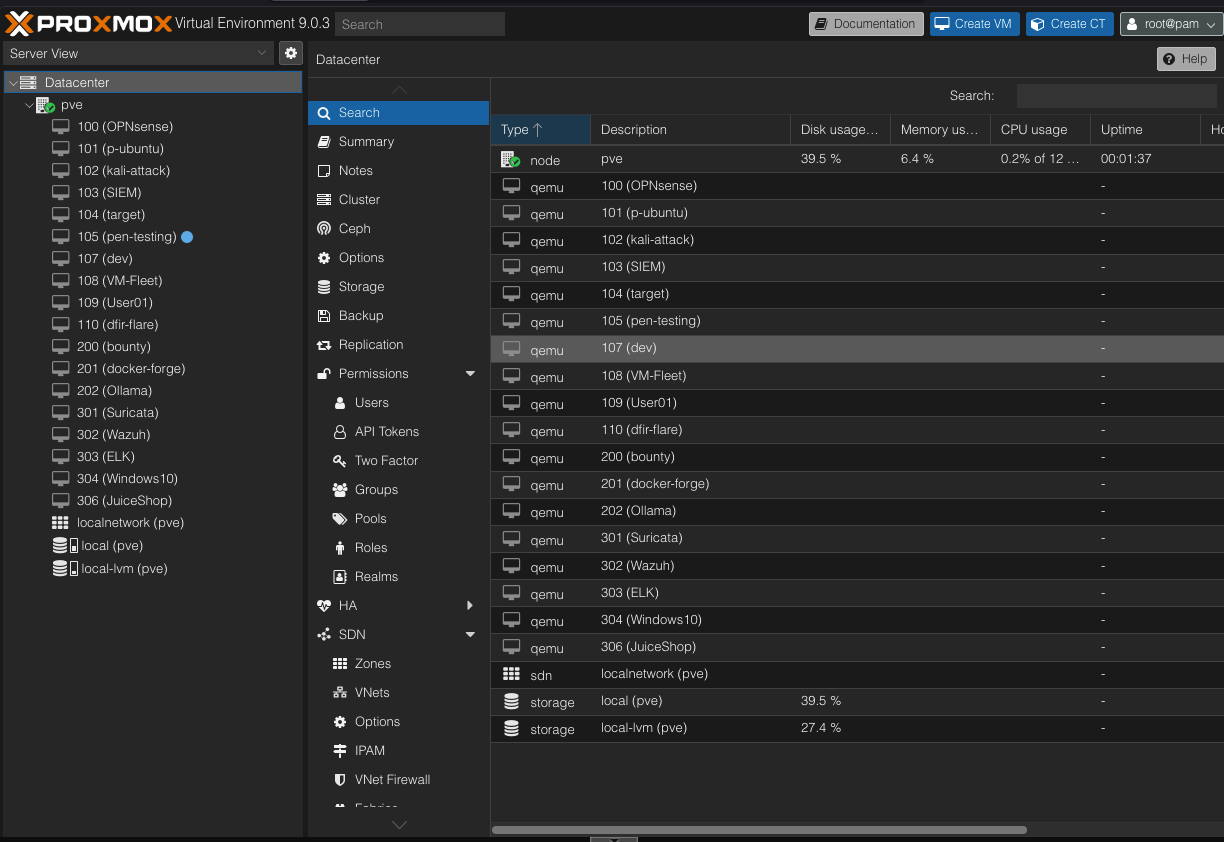Collapse the SDN submenu arrow
The image size is (1224, 842).
(x=470, y=635)
